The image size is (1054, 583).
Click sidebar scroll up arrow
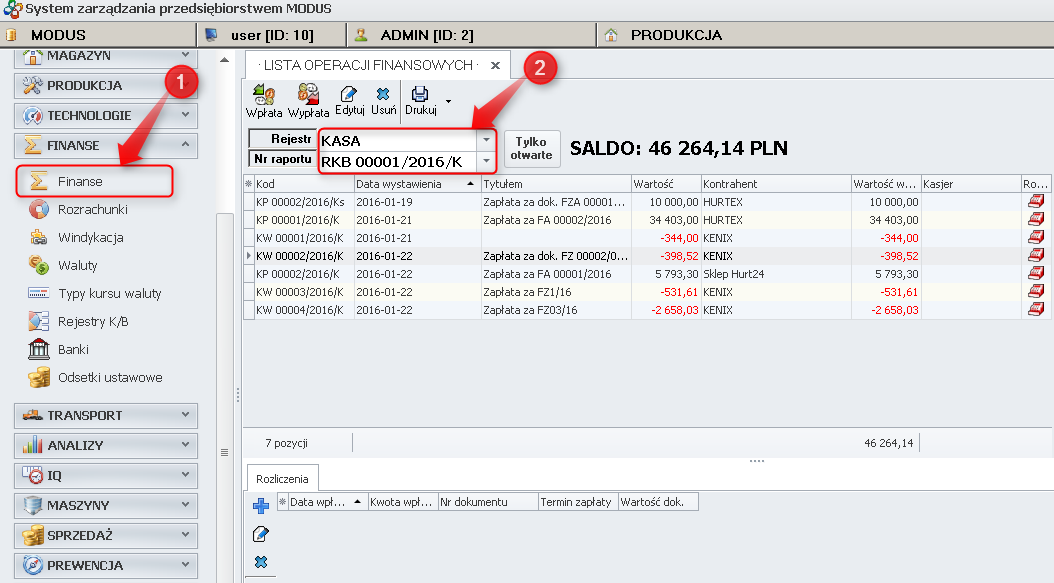tap(225, 61)
